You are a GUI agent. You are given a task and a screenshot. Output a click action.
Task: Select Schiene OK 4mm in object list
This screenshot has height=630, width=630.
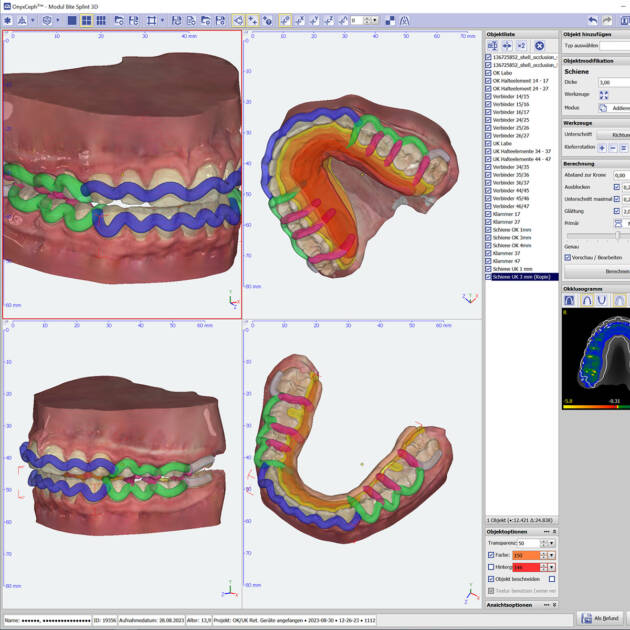pos(512,245)
